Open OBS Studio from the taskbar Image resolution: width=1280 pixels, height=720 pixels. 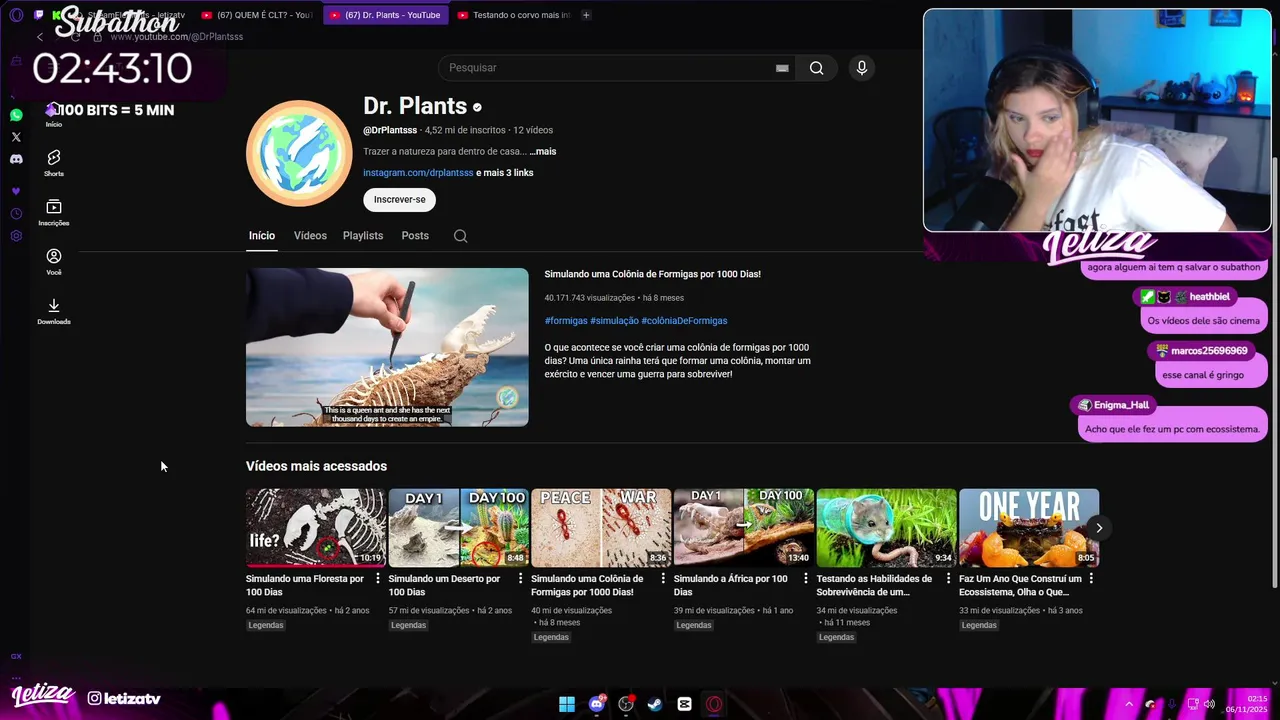click(626, 704)
